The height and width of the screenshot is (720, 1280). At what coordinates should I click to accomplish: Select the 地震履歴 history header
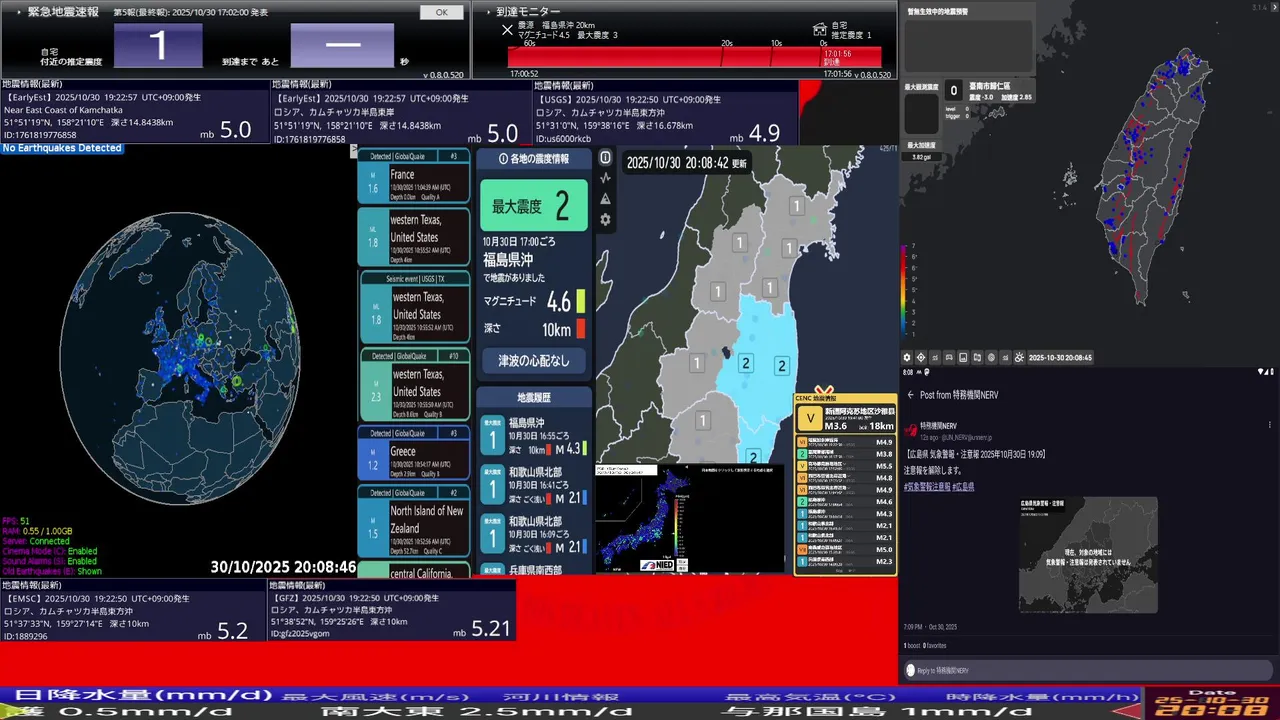(534, 397)
